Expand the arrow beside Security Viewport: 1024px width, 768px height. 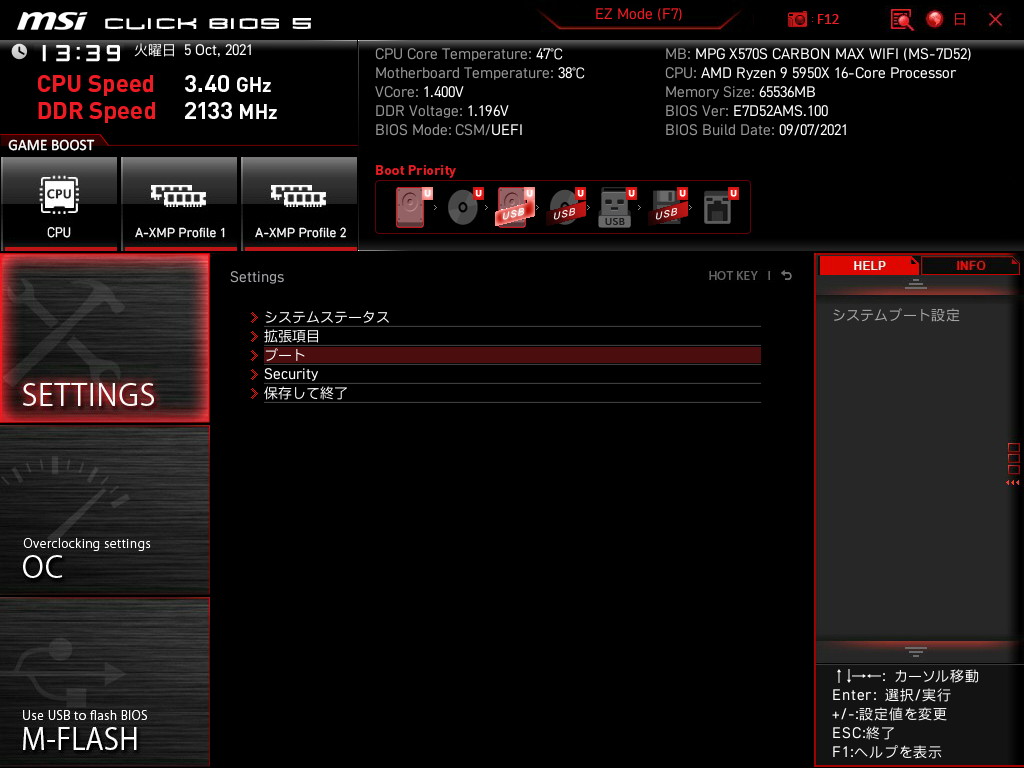point(255,374)
